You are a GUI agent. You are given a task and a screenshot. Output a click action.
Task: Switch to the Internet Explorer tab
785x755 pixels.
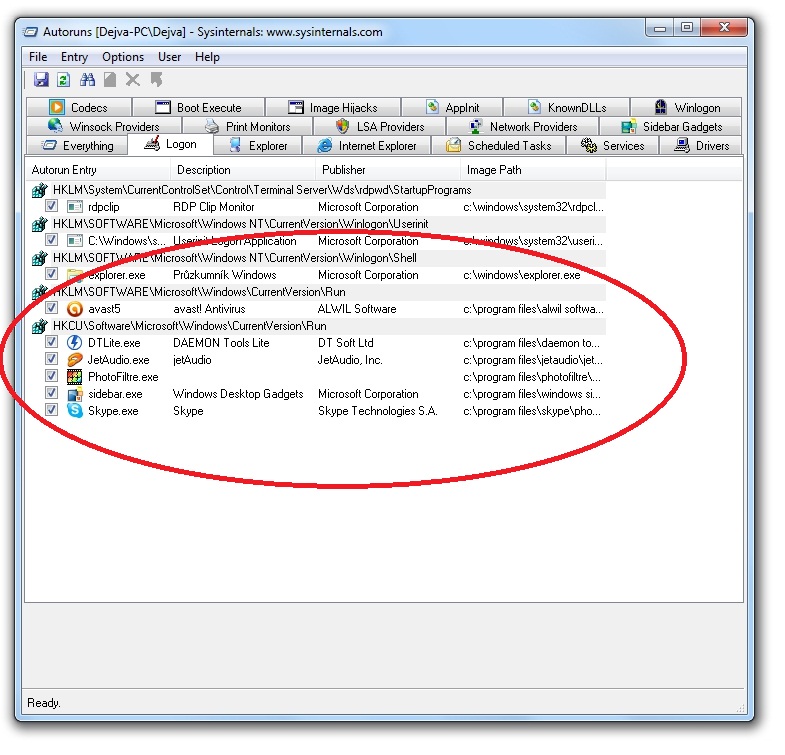pyautogui.click(x=367, y=146)
